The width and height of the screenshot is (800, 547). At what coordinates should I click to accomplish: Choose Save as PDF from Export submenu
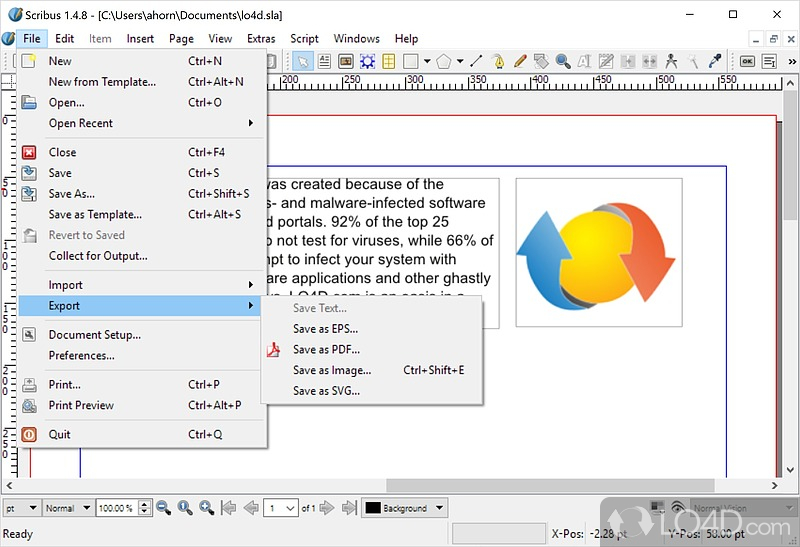coord(326,350)
